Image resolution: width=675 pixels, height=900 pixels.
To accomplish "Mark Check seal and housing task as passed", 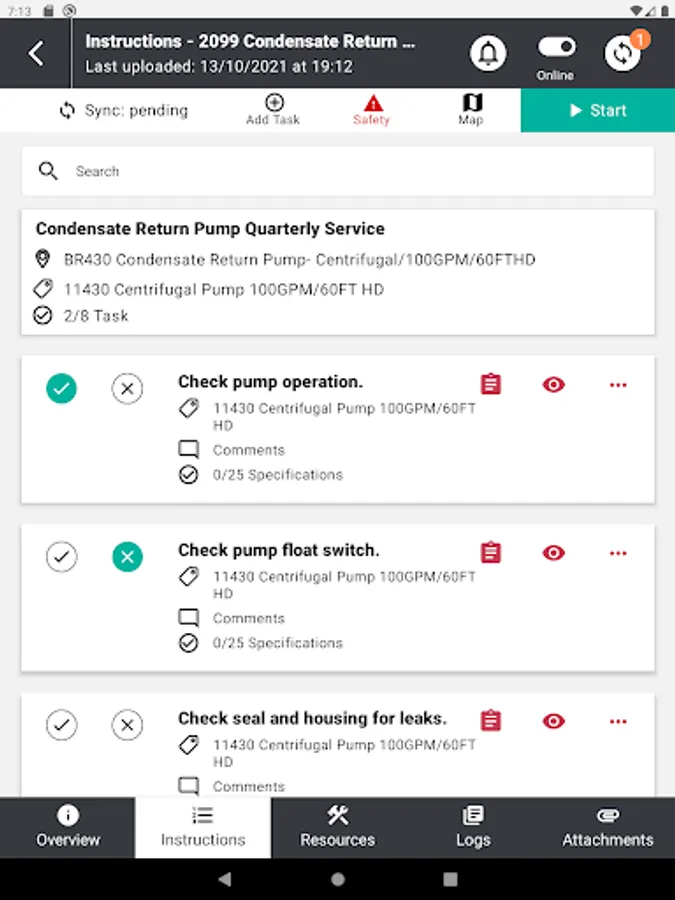I will 62,725.
